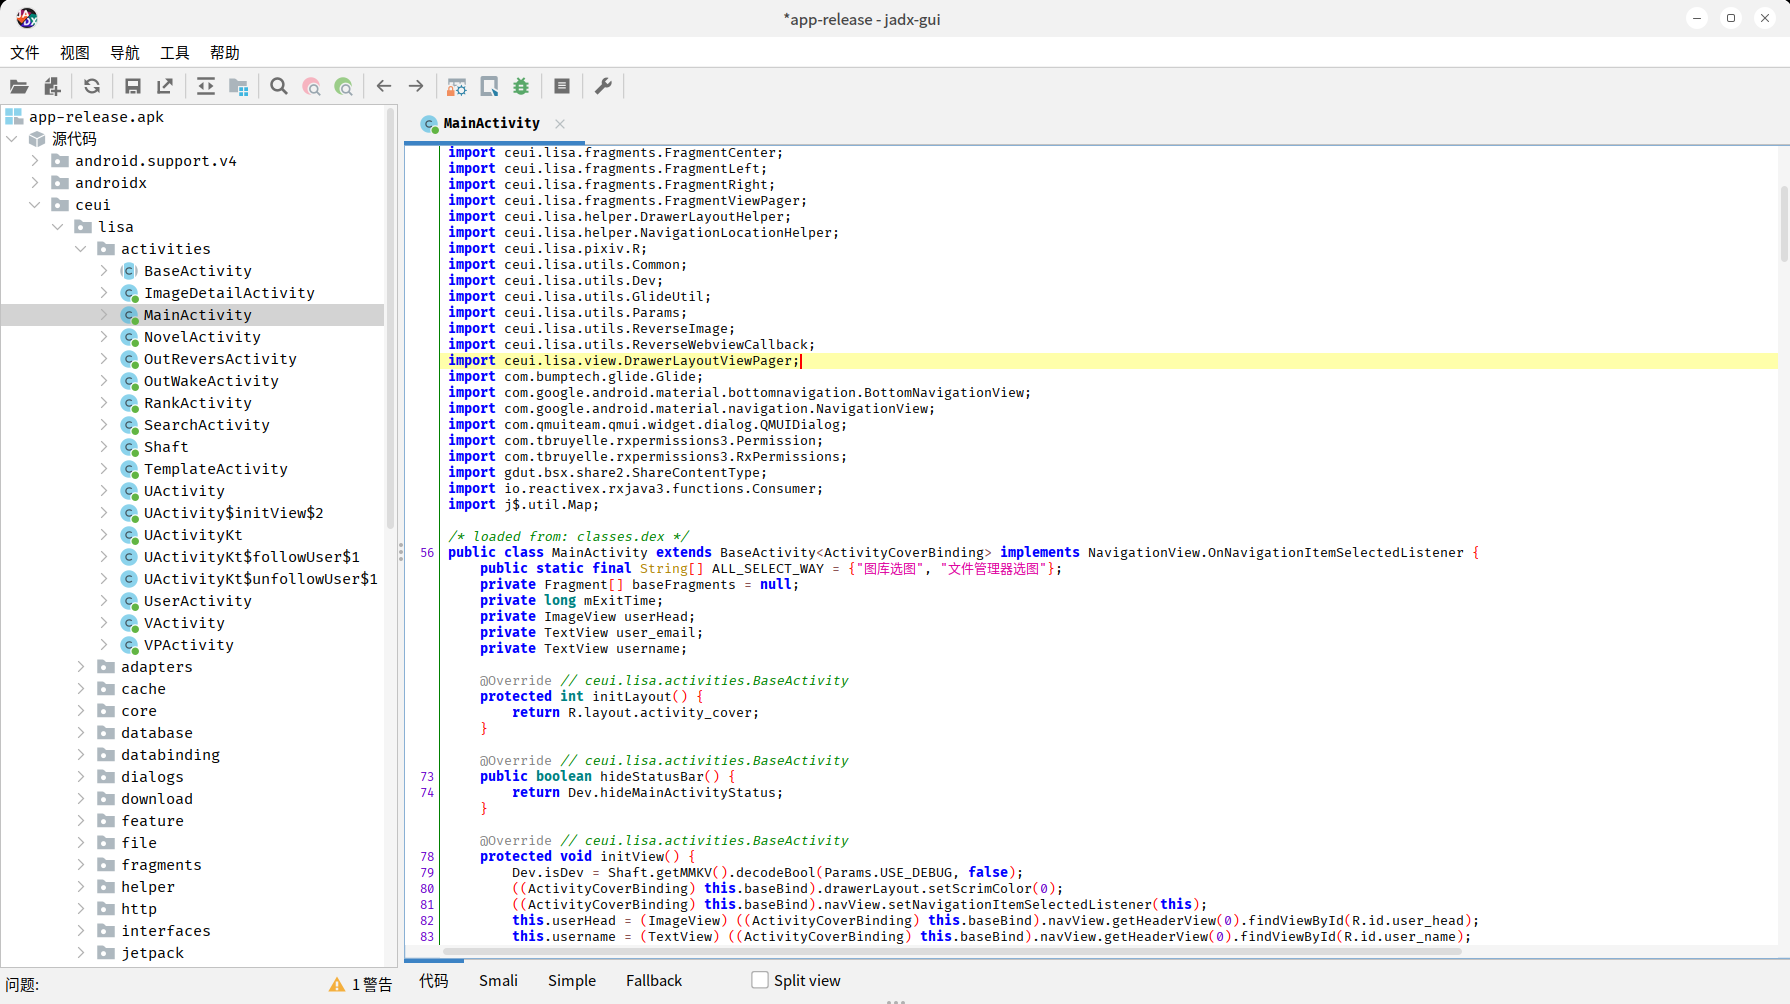This screenshot has width=1790, height=1004.
Task: Toggle flatten packages icon
Action: point(238,87)
